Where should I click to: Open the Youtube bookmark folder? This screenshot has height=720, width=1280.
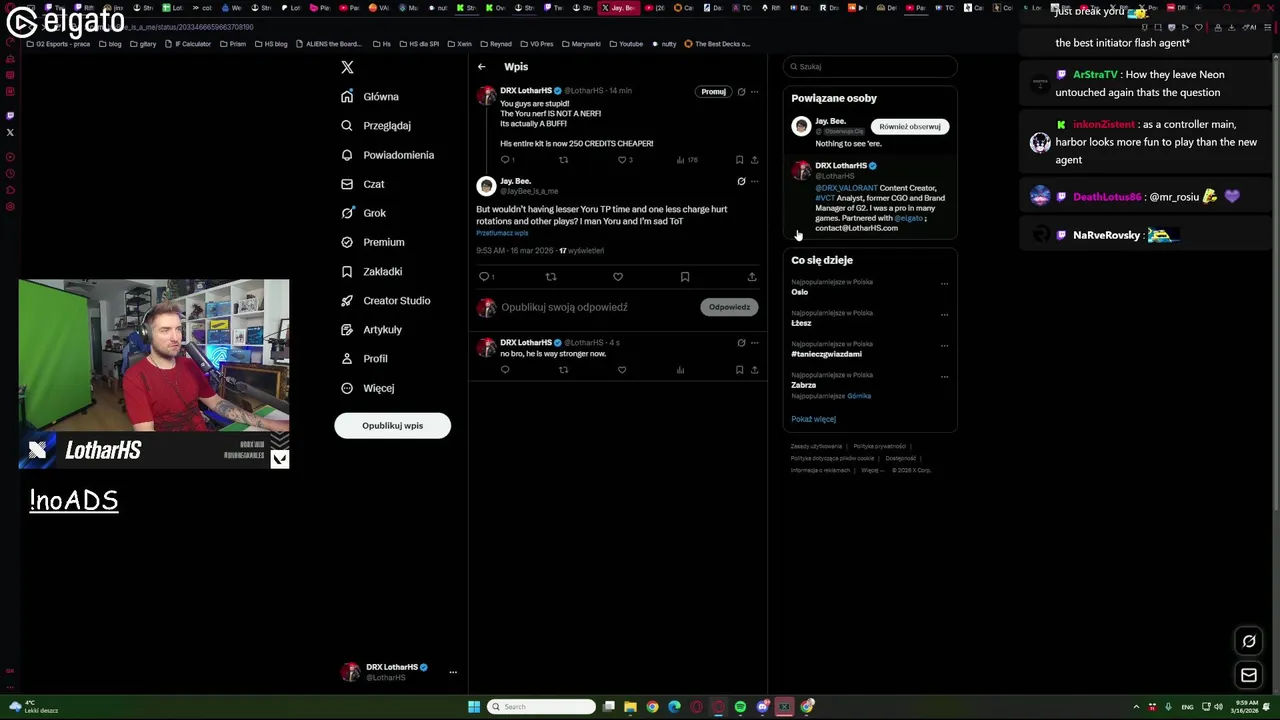pos(625,44)
